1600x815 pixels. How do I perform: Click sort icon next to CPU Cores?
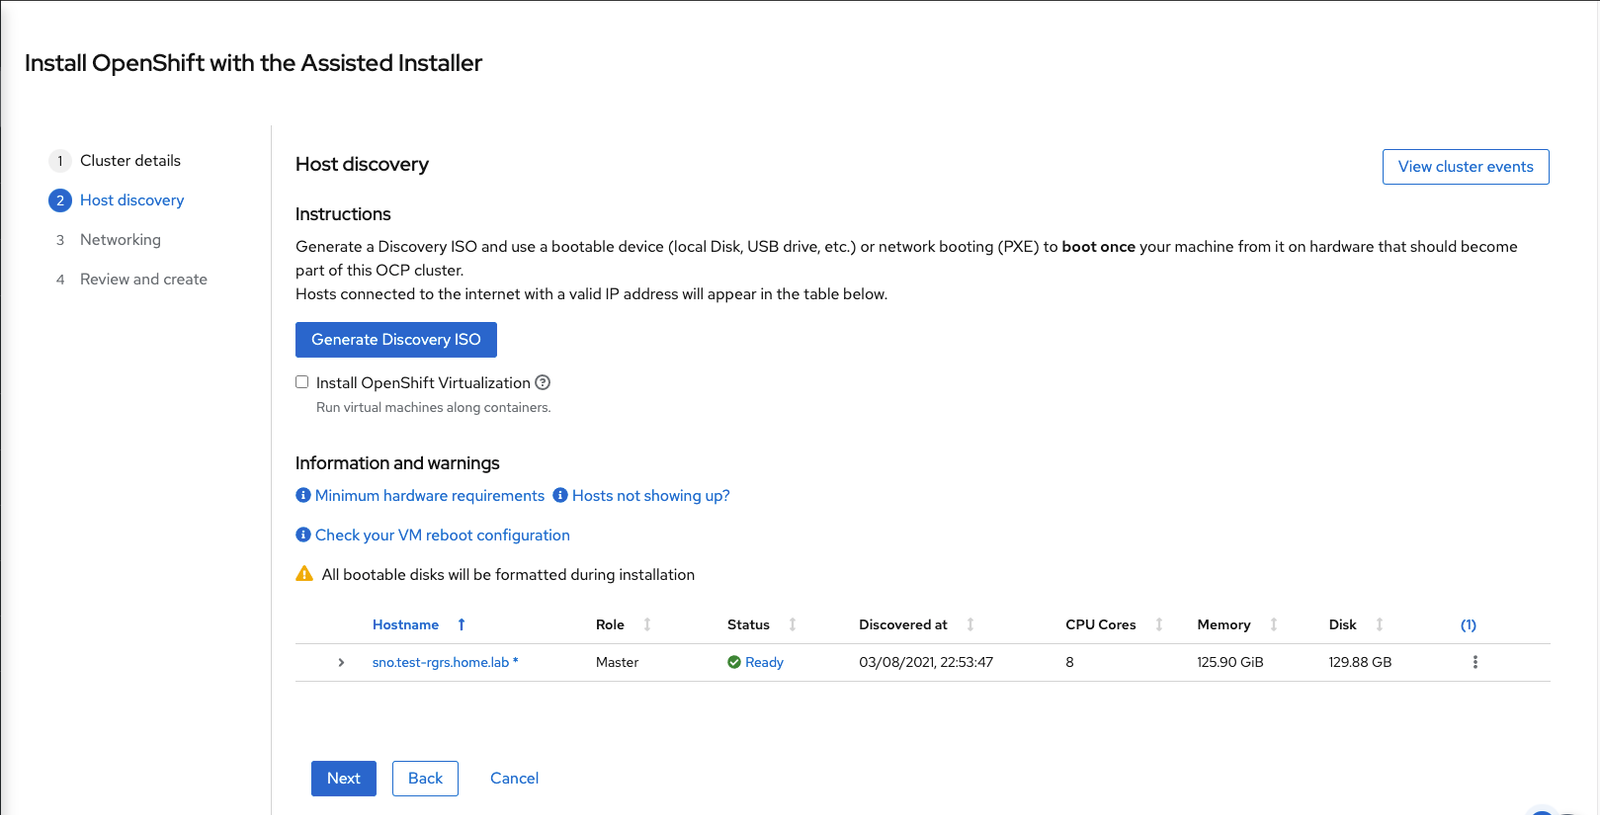click(x=1159, y=624)
